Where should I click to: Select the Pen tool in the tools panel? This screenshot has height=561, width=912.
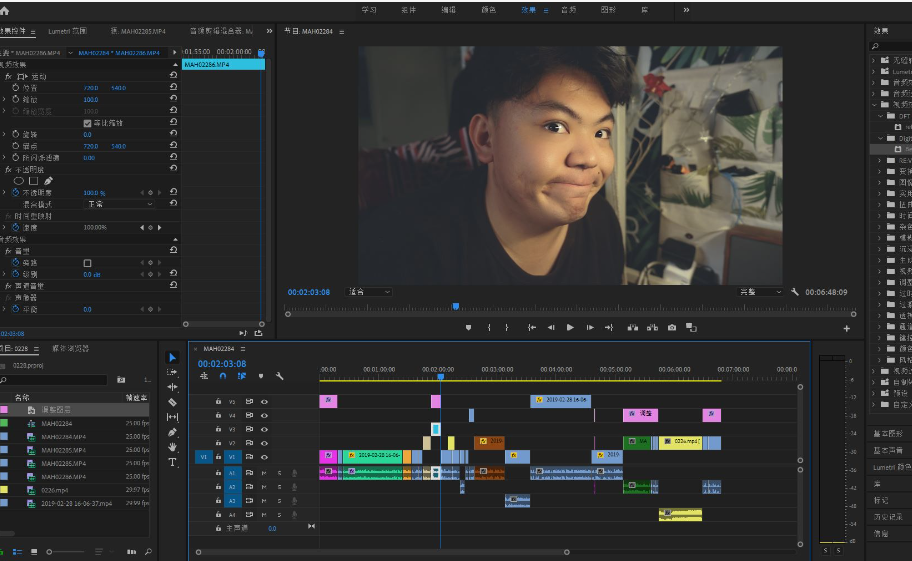tap(172, 432)
